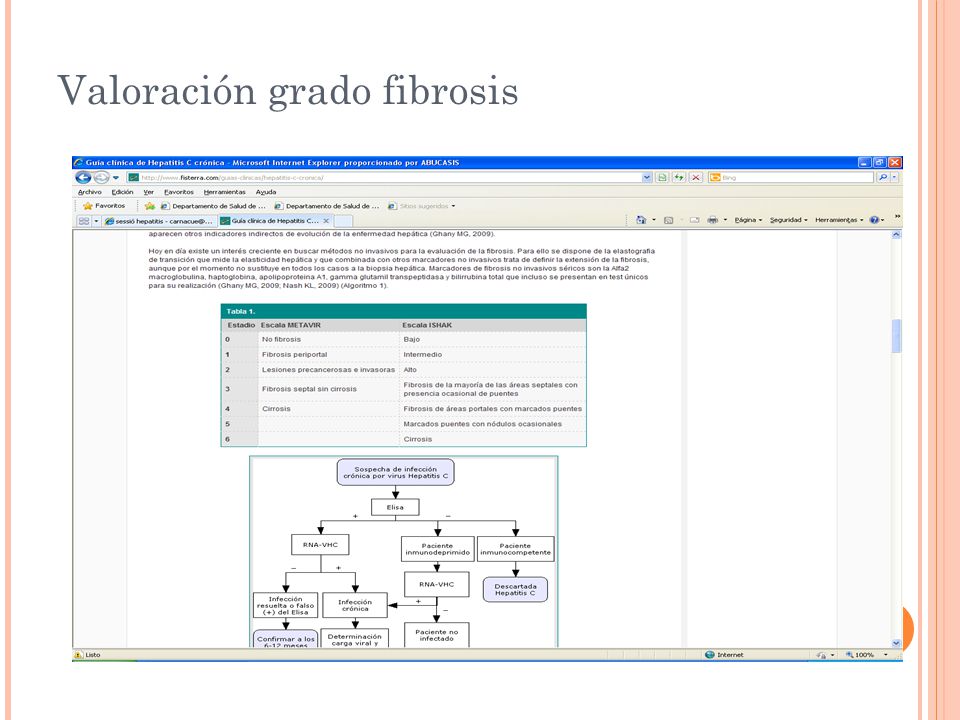Click the Print icon
Image resolution: width=960 pixels, height=720 pixels.
pyautogui.click(x=713, y=220)
